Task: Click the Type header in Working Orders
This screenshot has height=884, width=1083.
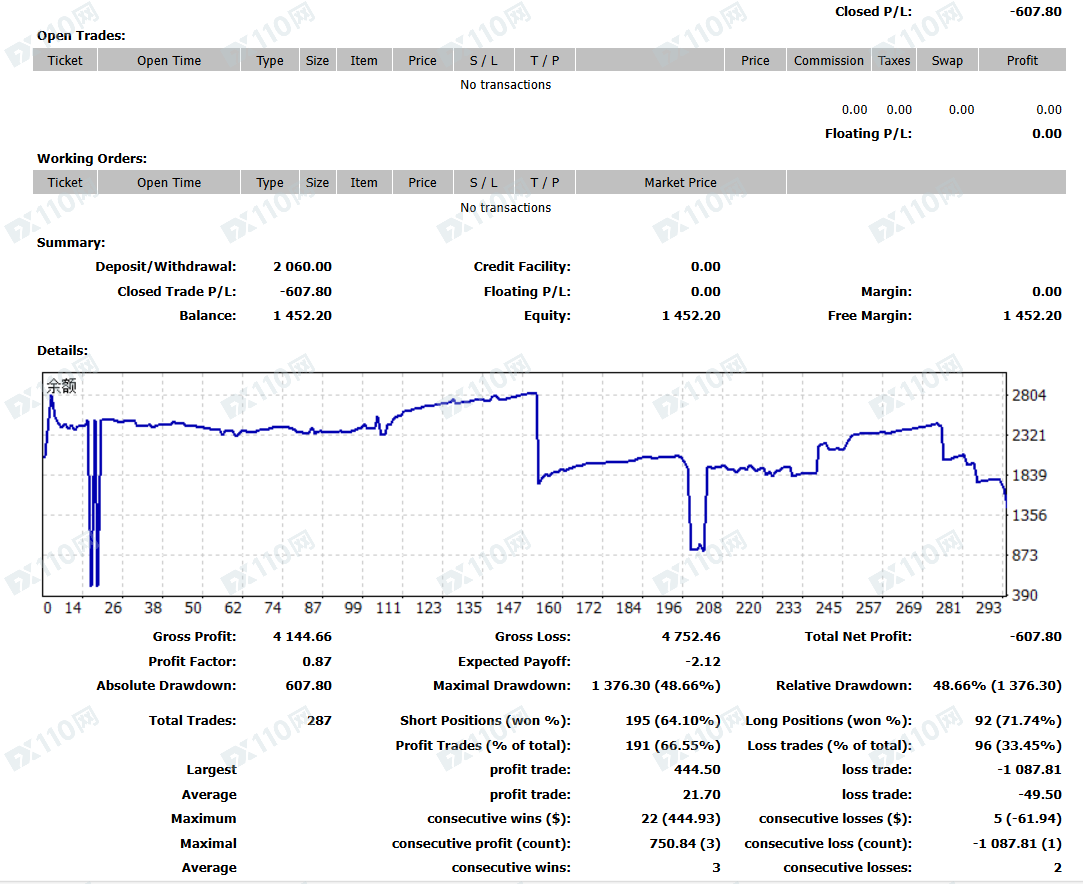Action: point(269,182)
